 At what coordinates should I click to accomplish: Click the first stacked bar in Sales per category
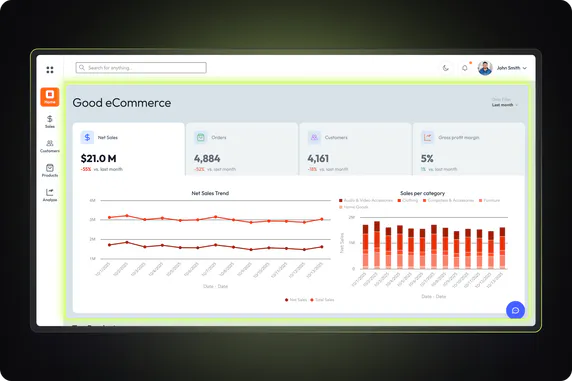point(366,247)
